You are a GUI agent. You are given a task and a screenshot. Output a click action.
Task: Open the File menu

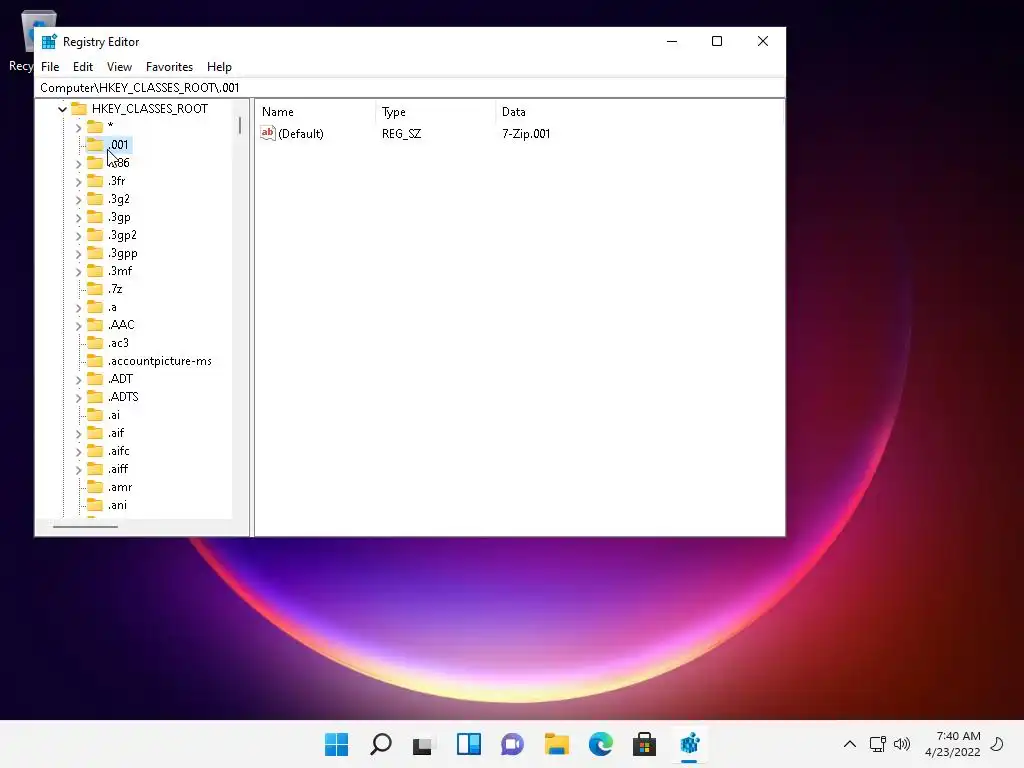pos(50,67)
